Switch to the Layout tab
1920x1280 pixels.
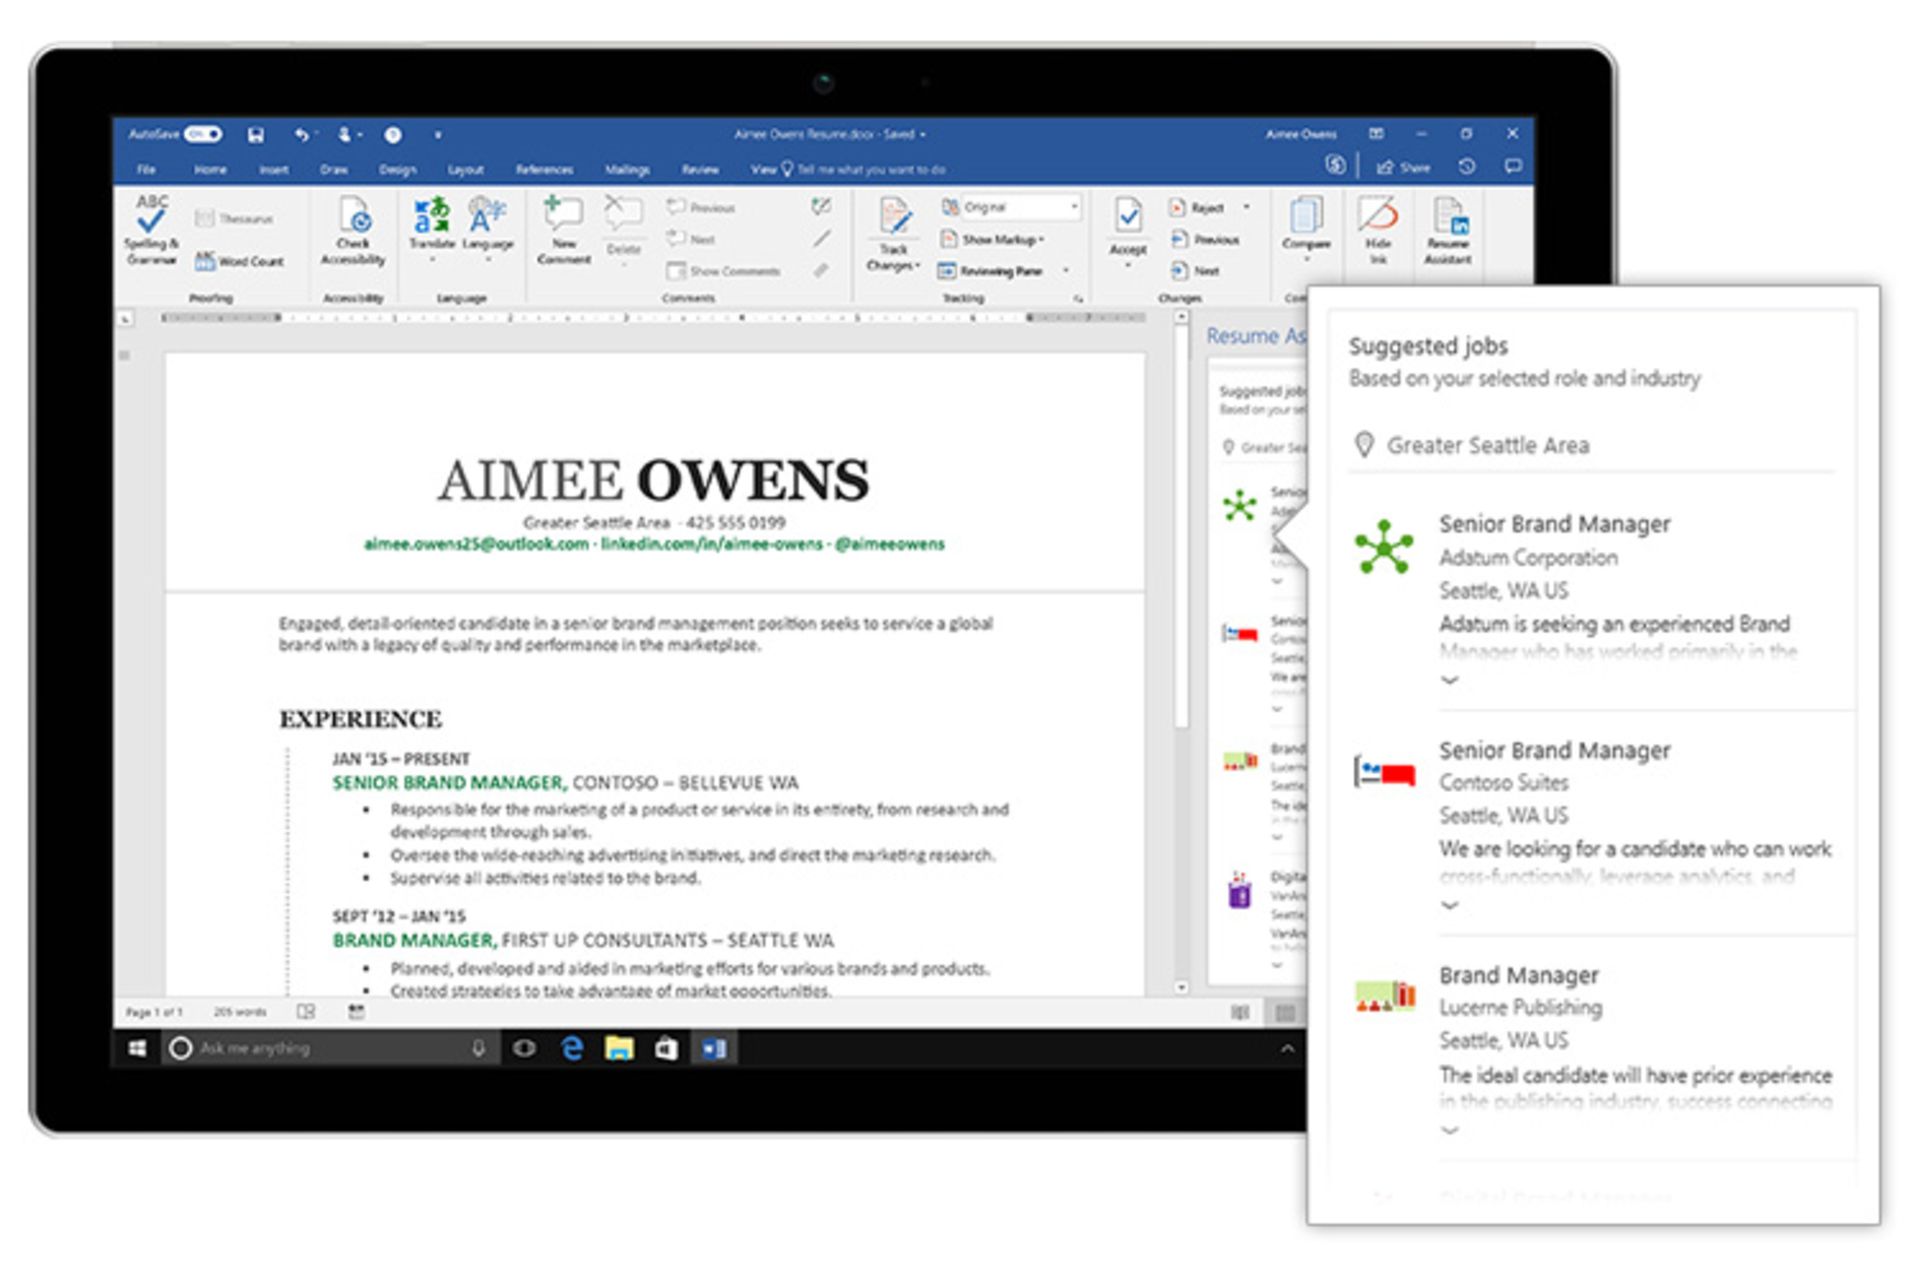pyautogui.click(x=465, y=169)
